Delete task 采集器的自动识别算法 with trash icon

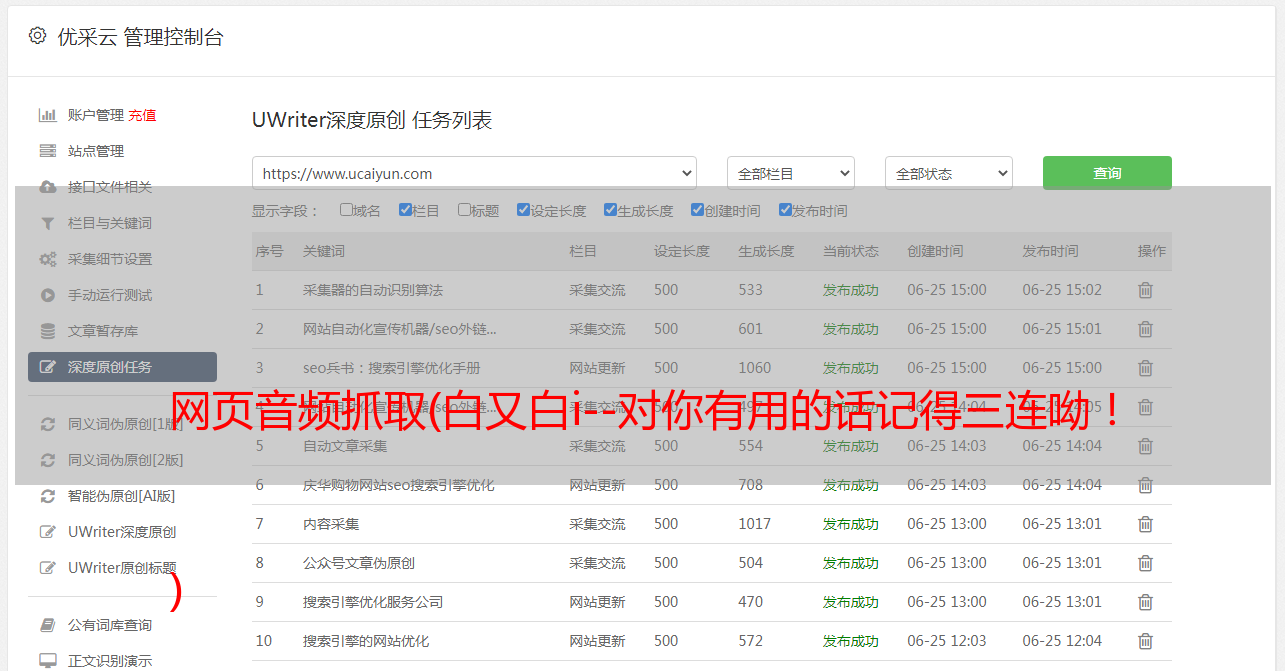pos(1145,290)
